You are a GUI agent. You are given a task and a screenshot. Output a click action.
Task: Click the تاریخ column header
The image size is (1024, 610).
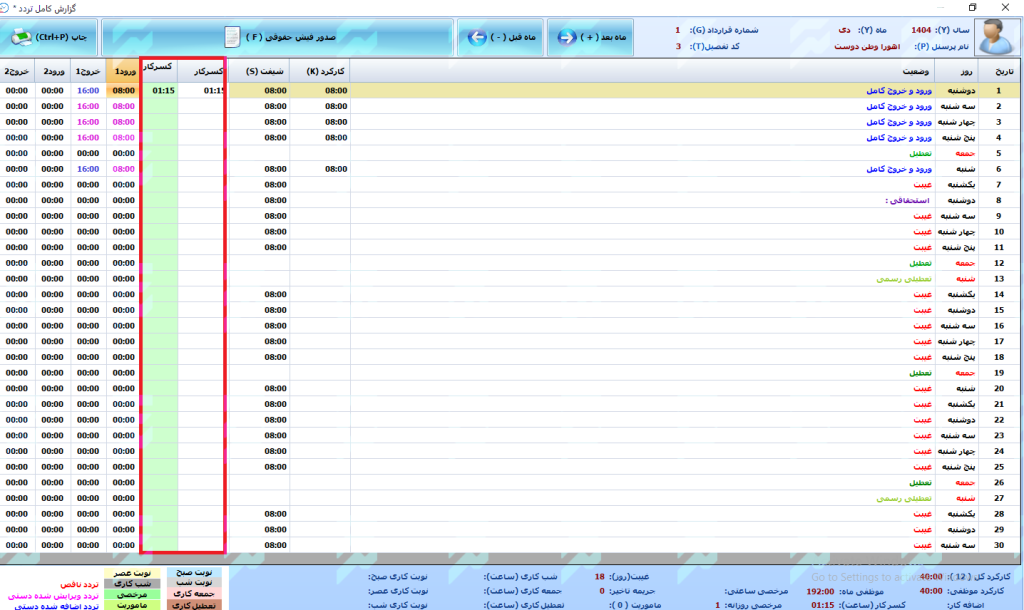[1002, 72]
